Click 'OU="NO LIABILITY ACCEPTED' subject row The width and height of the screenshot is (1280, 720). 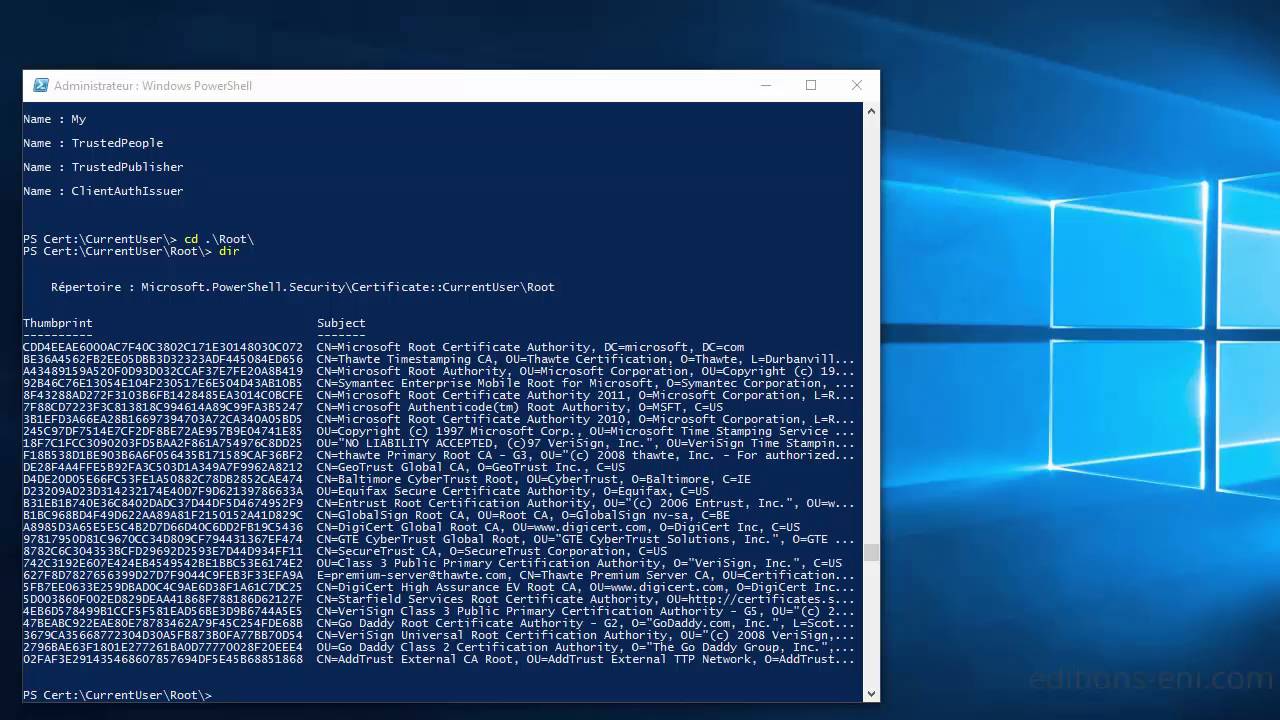tap(586, 443)
